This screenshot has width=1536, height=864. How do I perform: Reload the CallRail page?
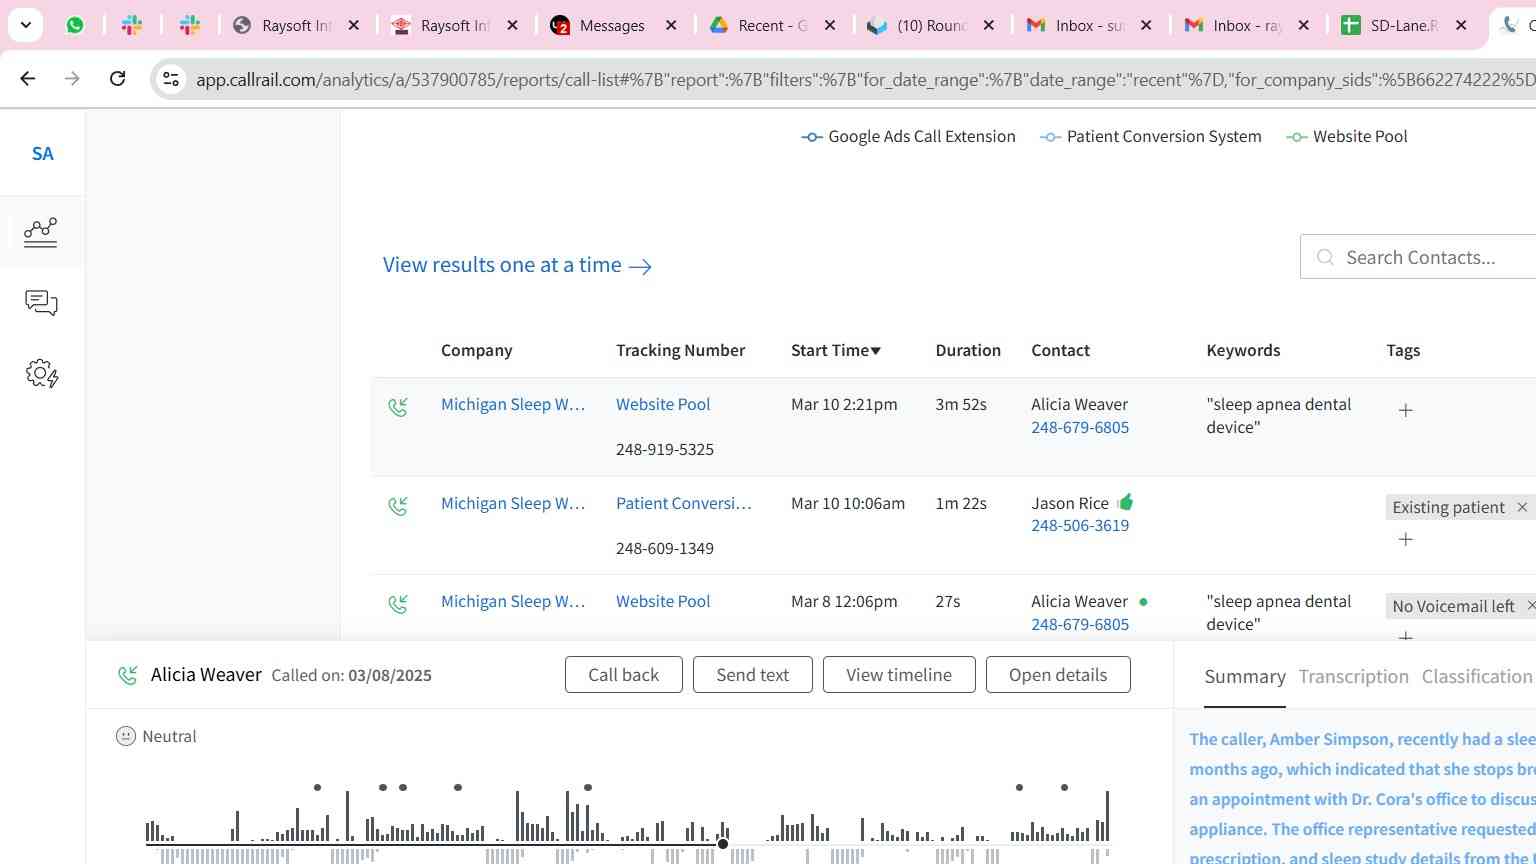point(117,78)
